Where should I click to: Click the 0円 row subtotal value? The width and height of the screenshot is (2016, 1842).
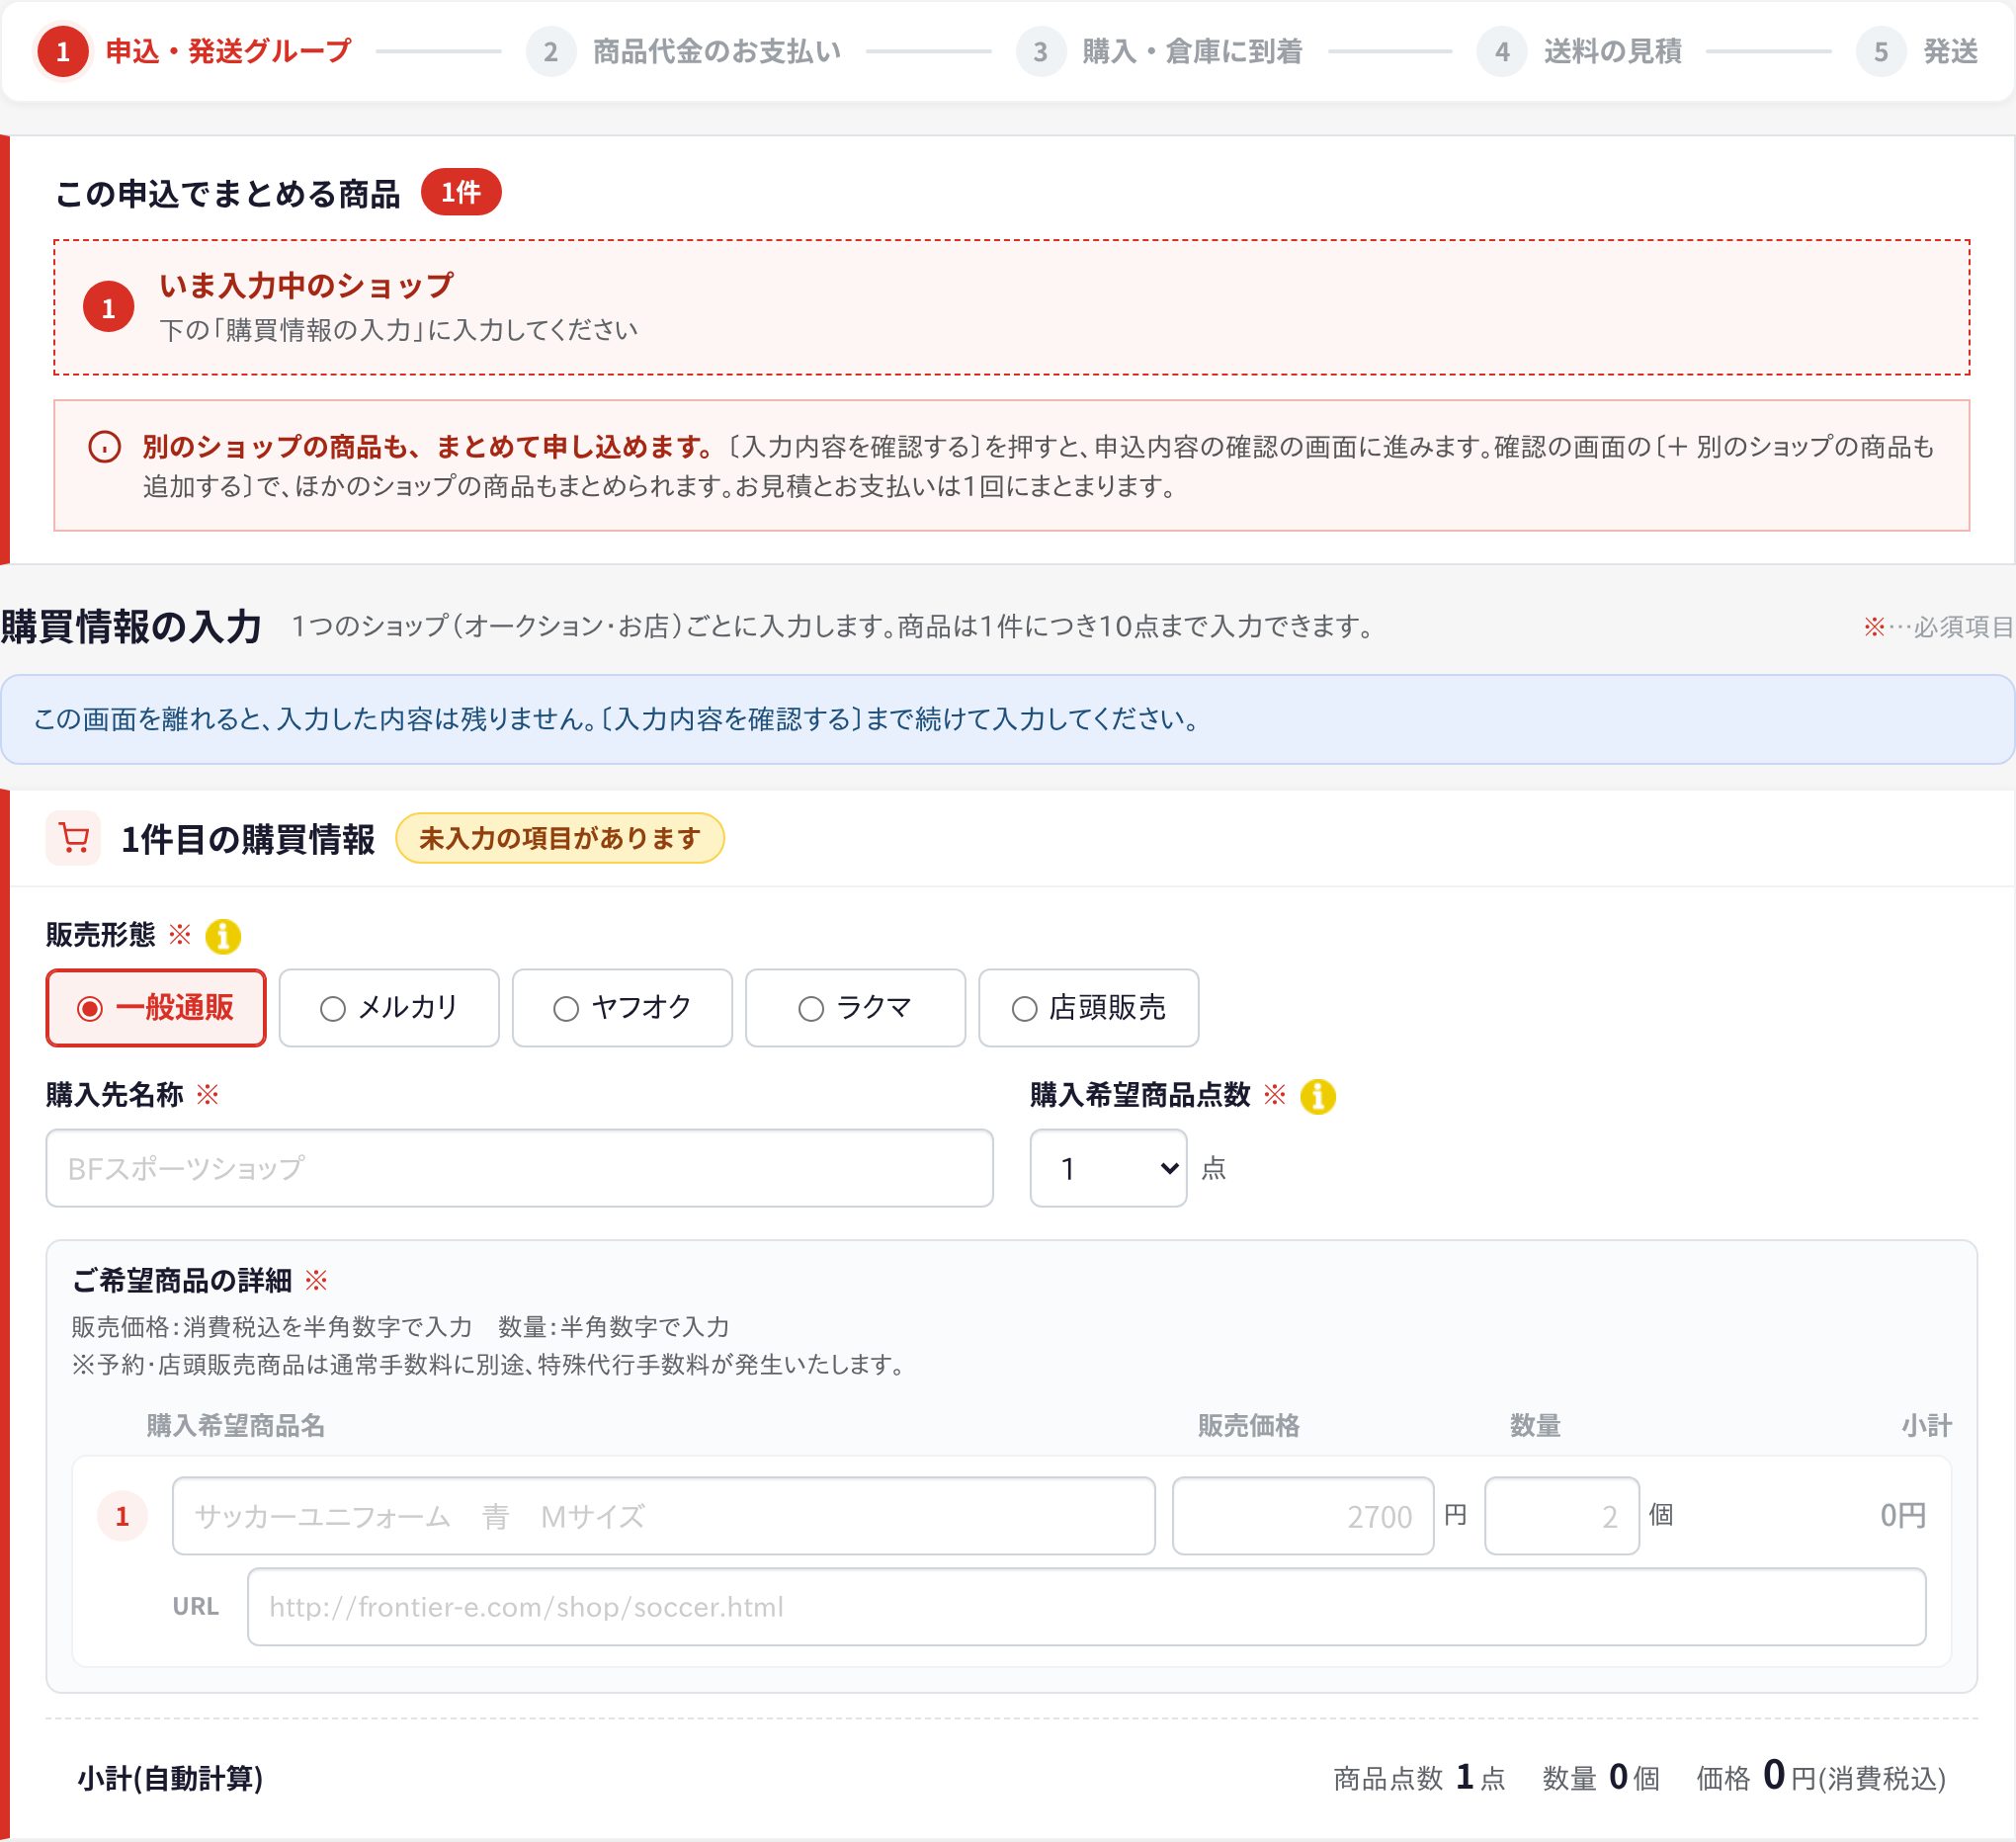coord(1902,1515)
